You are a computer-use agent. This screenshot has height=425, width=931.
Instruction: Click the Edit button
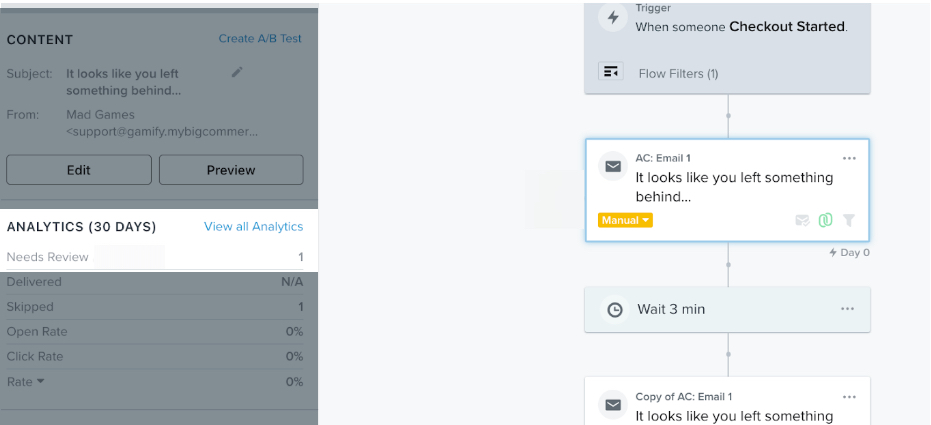(79, 170)
